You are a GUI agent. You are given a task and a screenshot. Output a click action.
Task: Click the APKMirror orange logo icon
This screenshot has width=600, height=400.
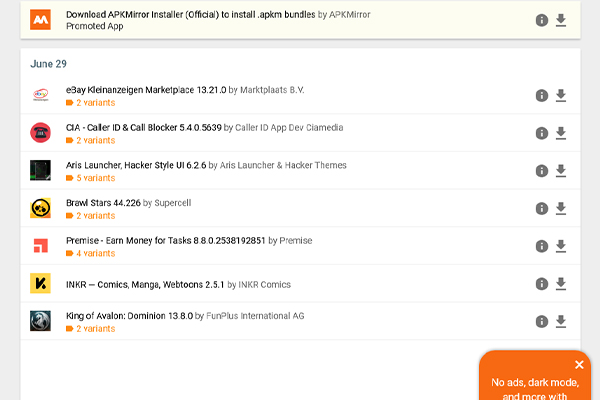(x=40, y=20)
